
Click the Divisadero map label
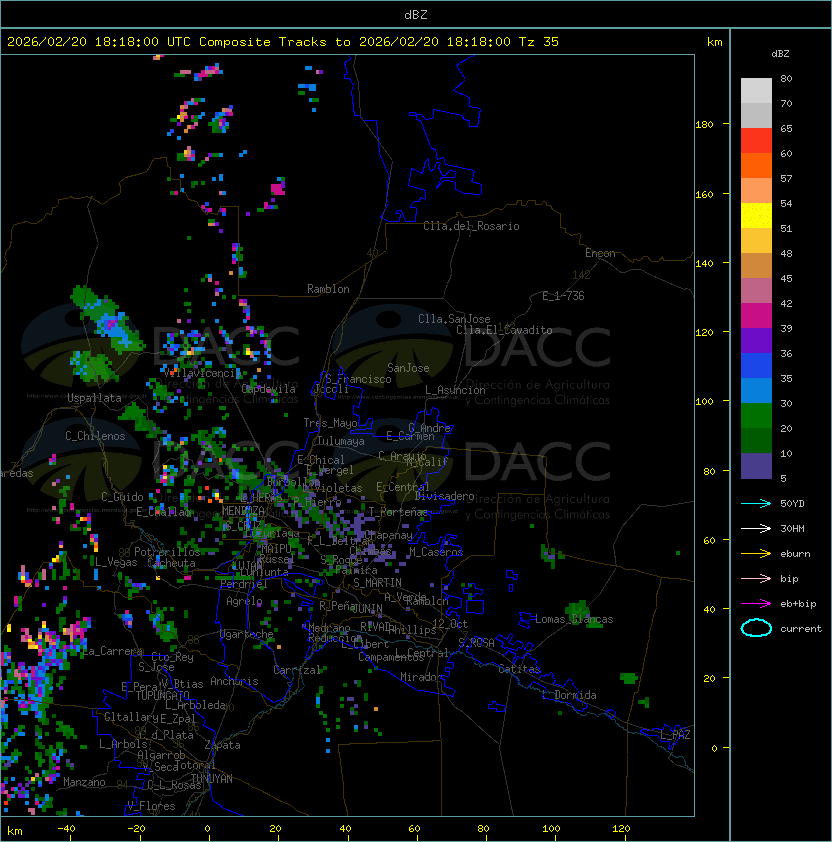444,496
